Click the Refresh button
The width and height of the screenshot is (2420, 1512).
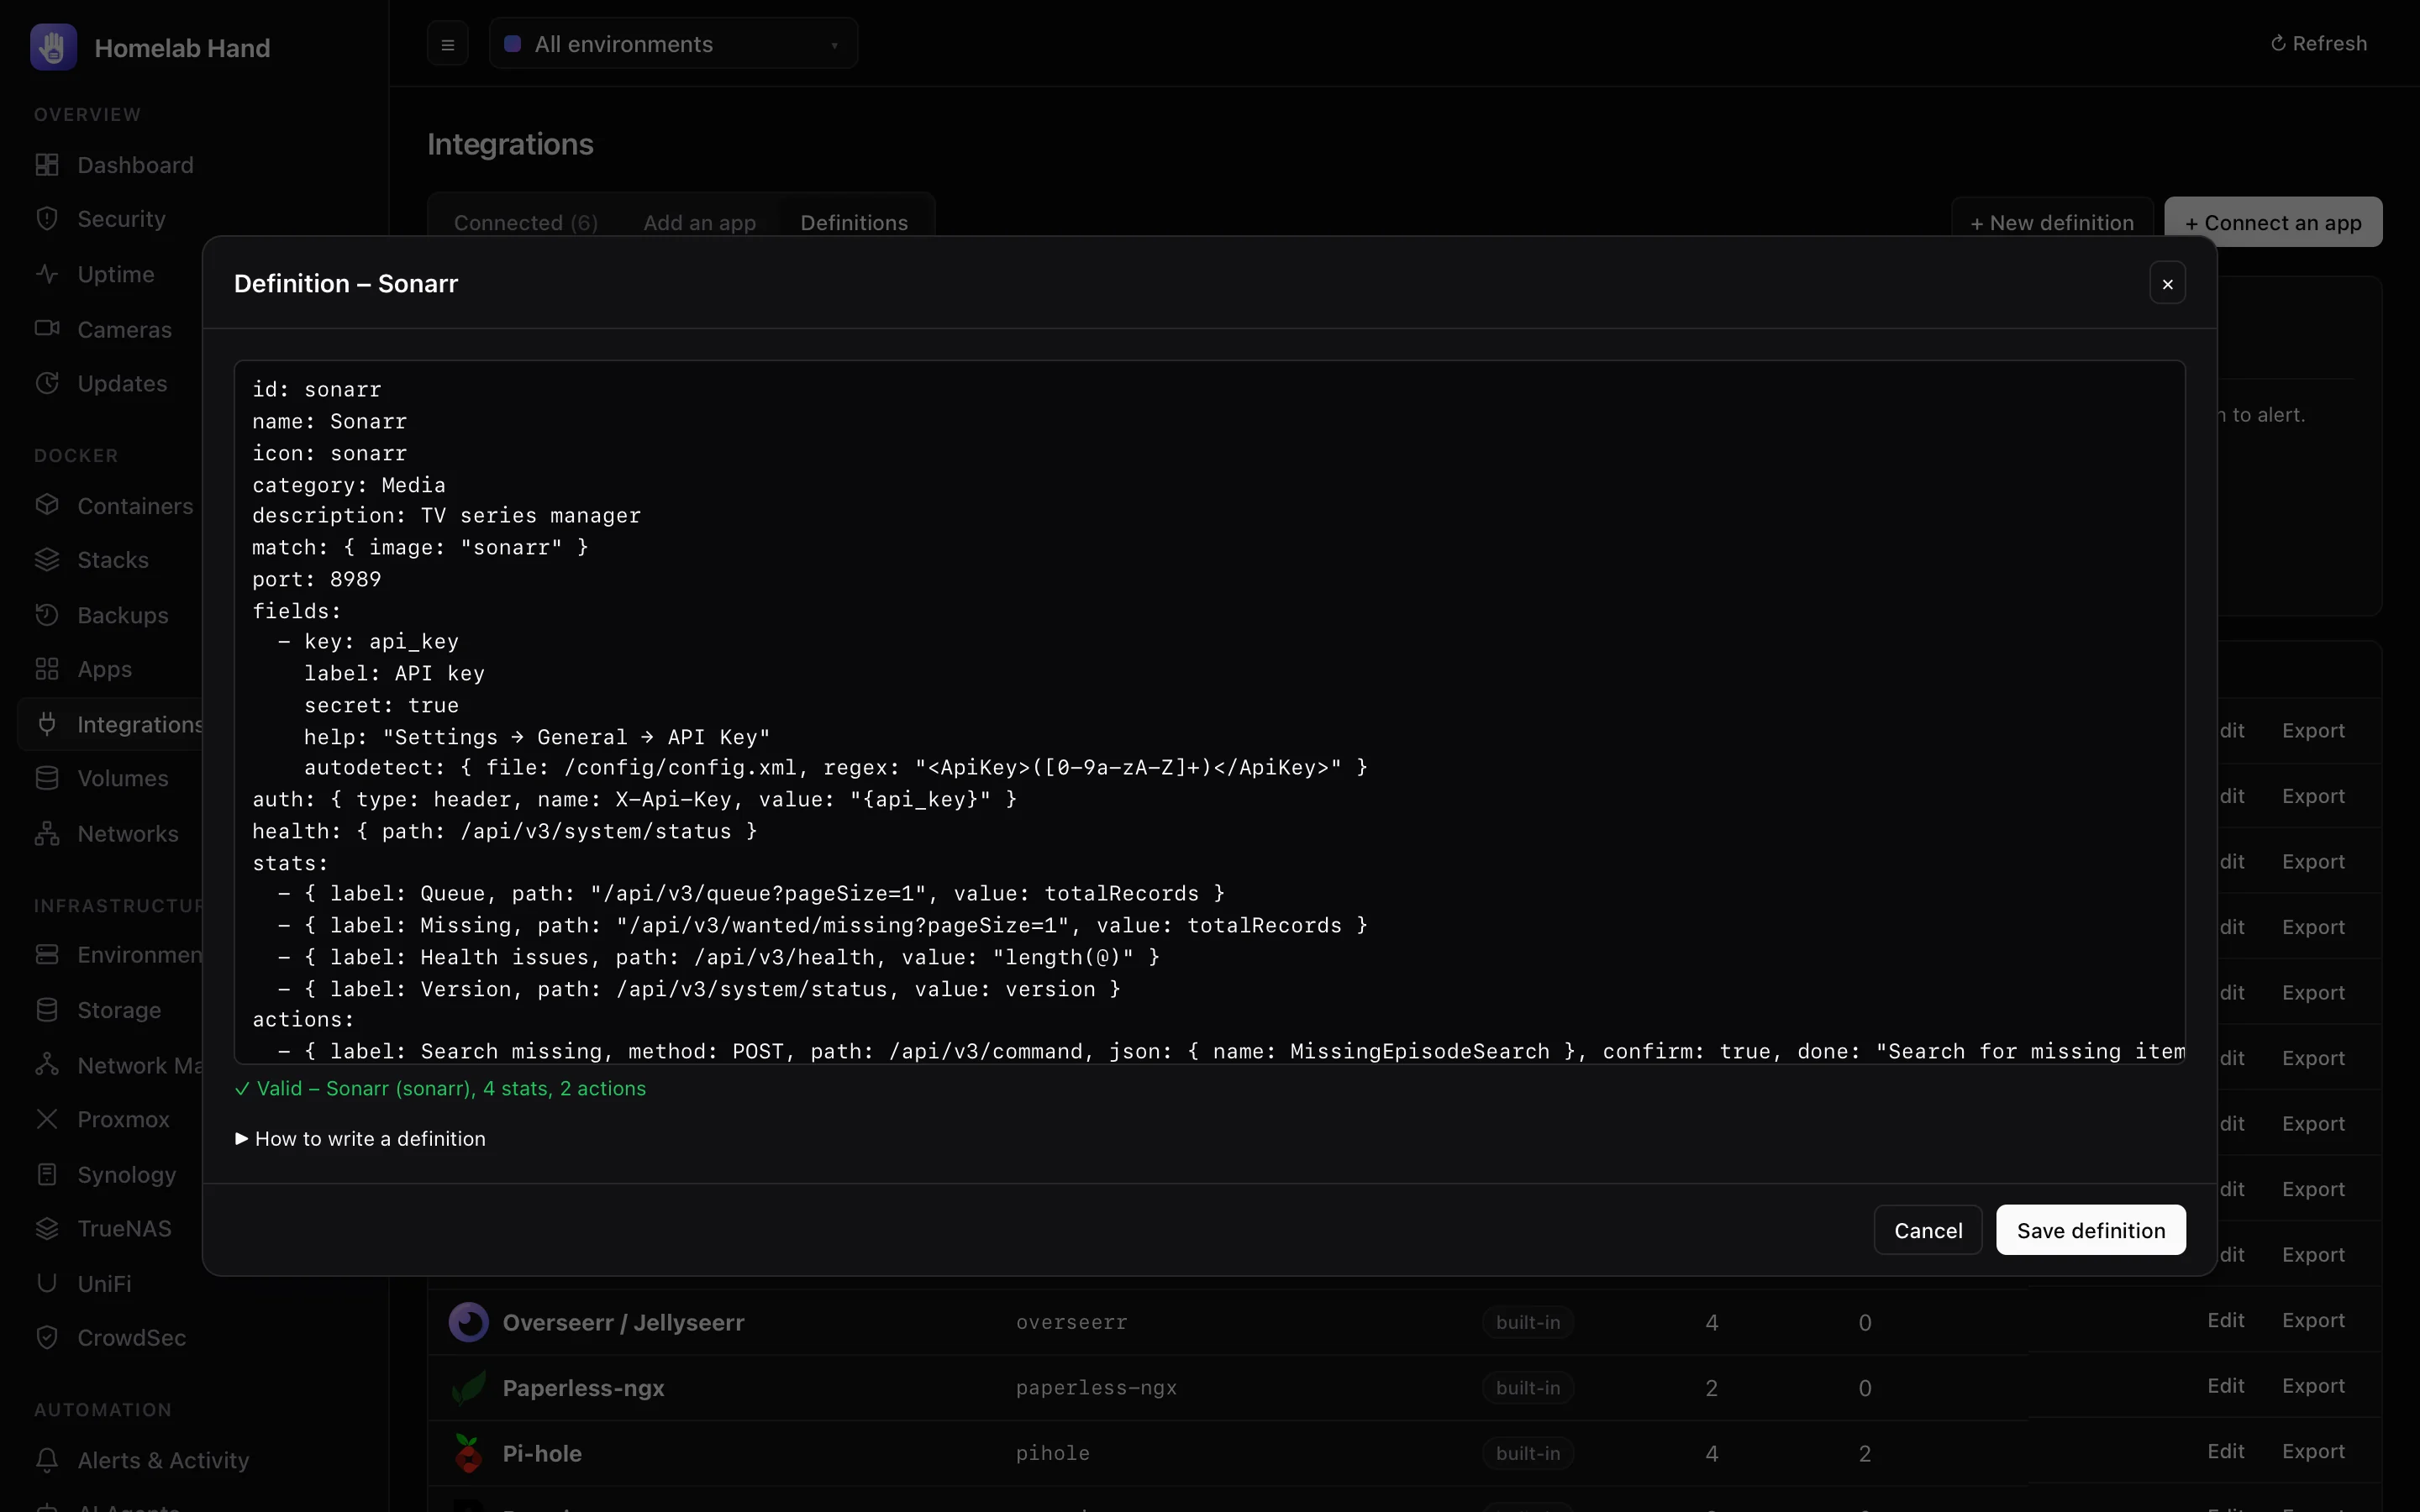[2318, 43]
